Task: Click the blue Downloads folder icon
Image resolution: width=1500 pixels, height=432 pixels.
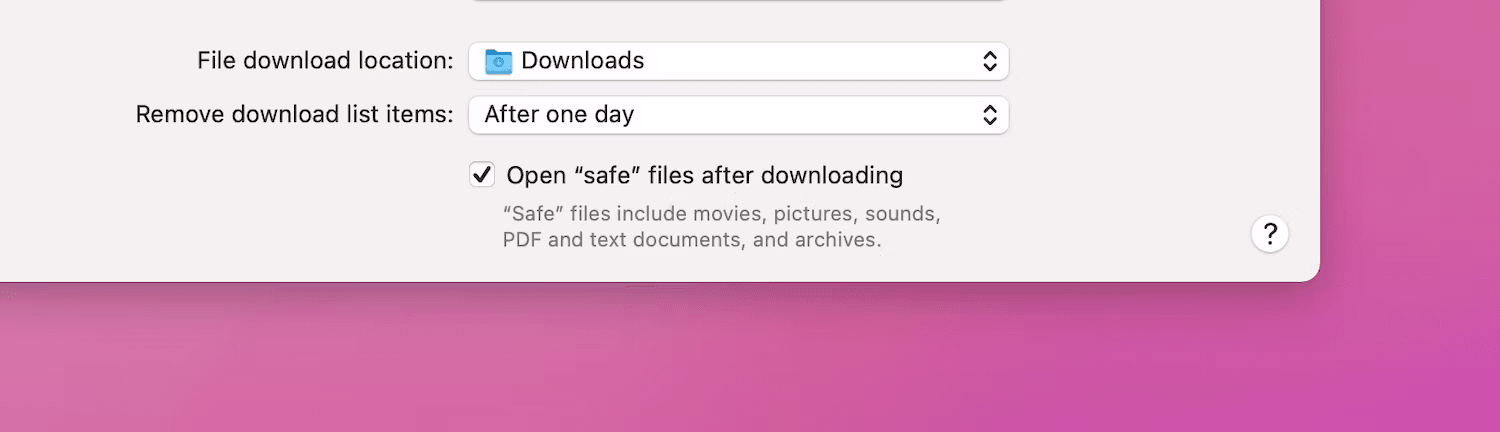Action: [498, 61]
